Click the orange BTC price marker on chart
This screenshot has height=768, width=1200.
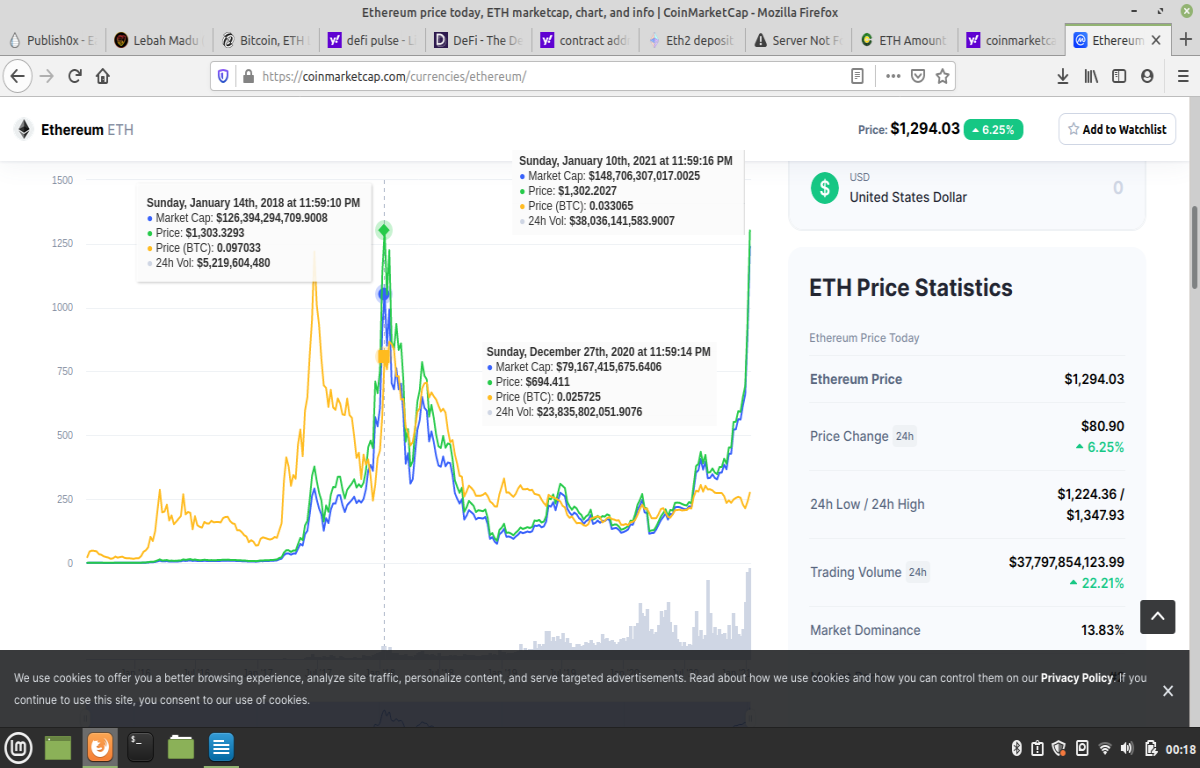383,357
